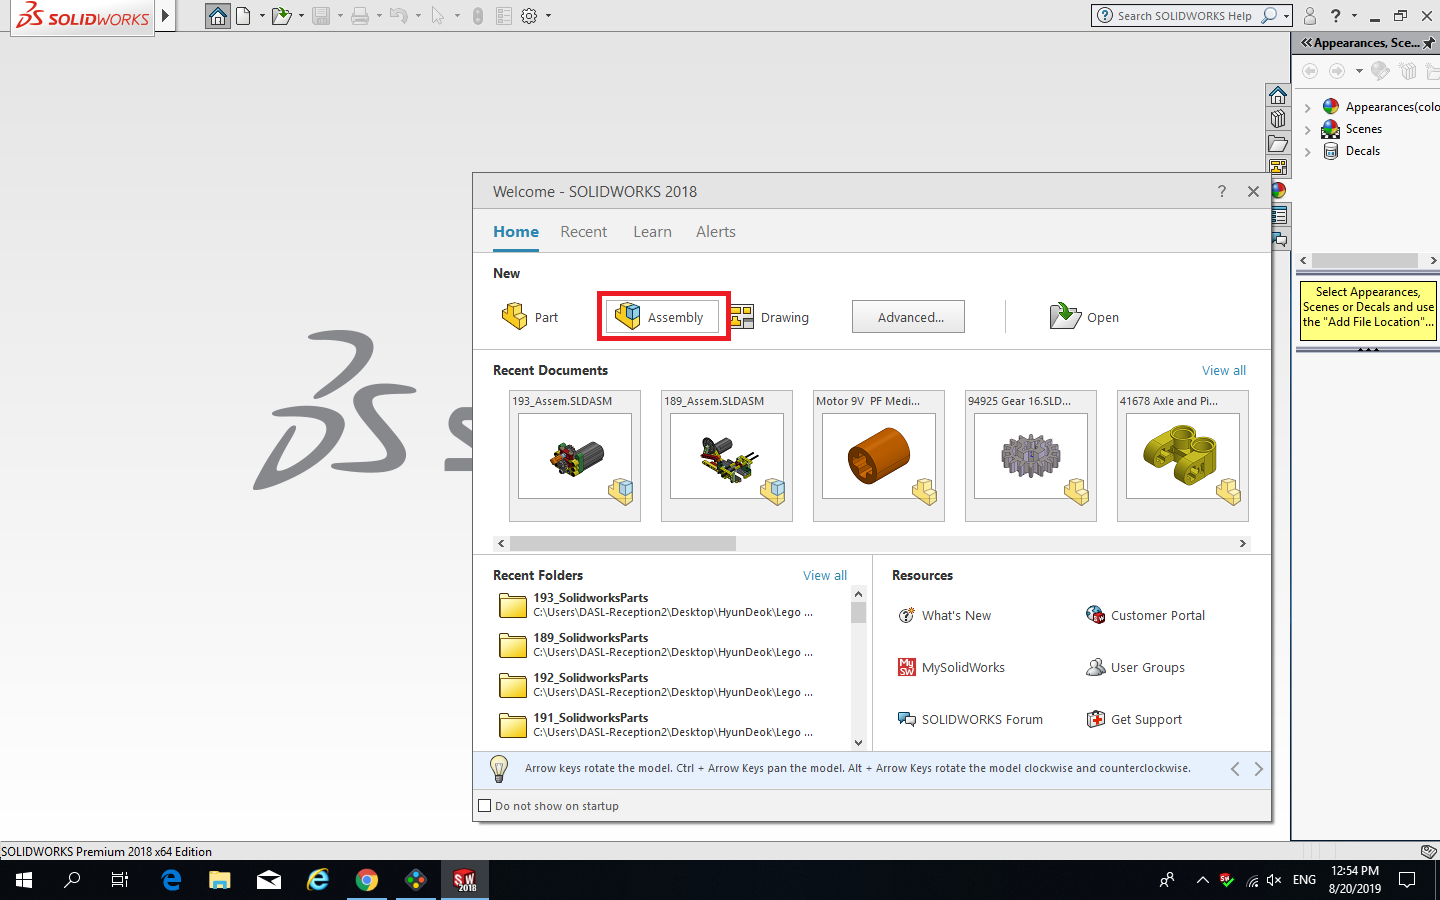Open 94925 Gear 16 thumbnail
Screen dimensions: 1440x900
click(1031, 456)
